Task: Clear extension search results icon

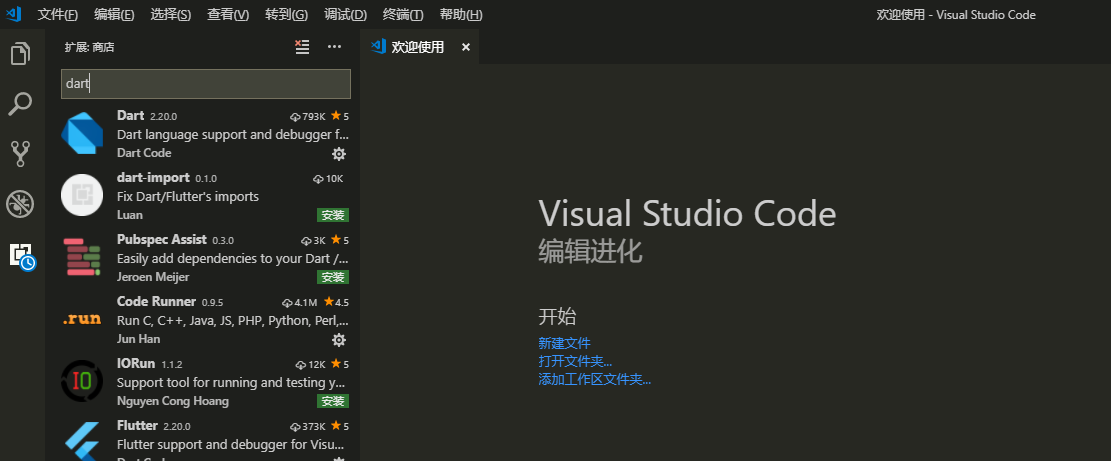Action: coord(303,47)
